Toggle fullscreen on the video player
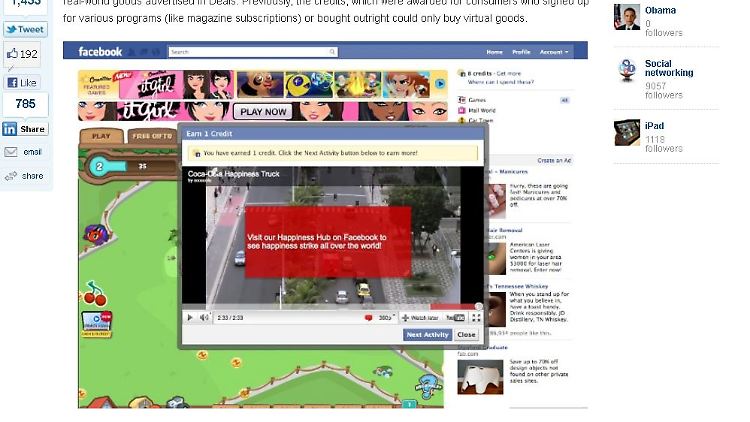 tap(476, 318)
